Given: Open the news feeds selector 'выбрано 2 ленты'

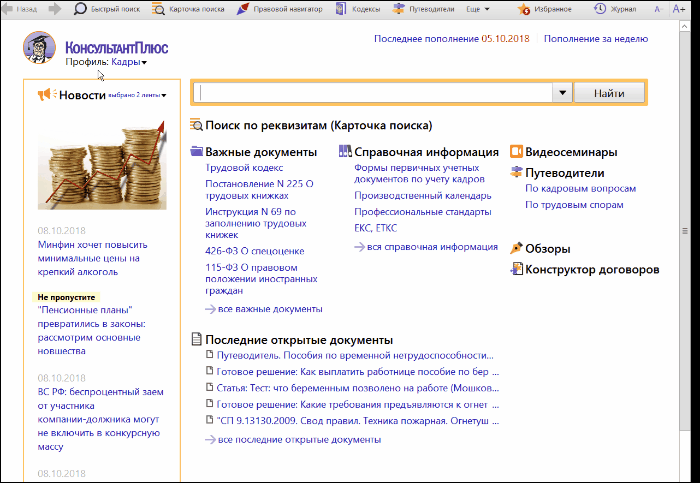Looking at the screenshot, I should (x=137, y=95).
